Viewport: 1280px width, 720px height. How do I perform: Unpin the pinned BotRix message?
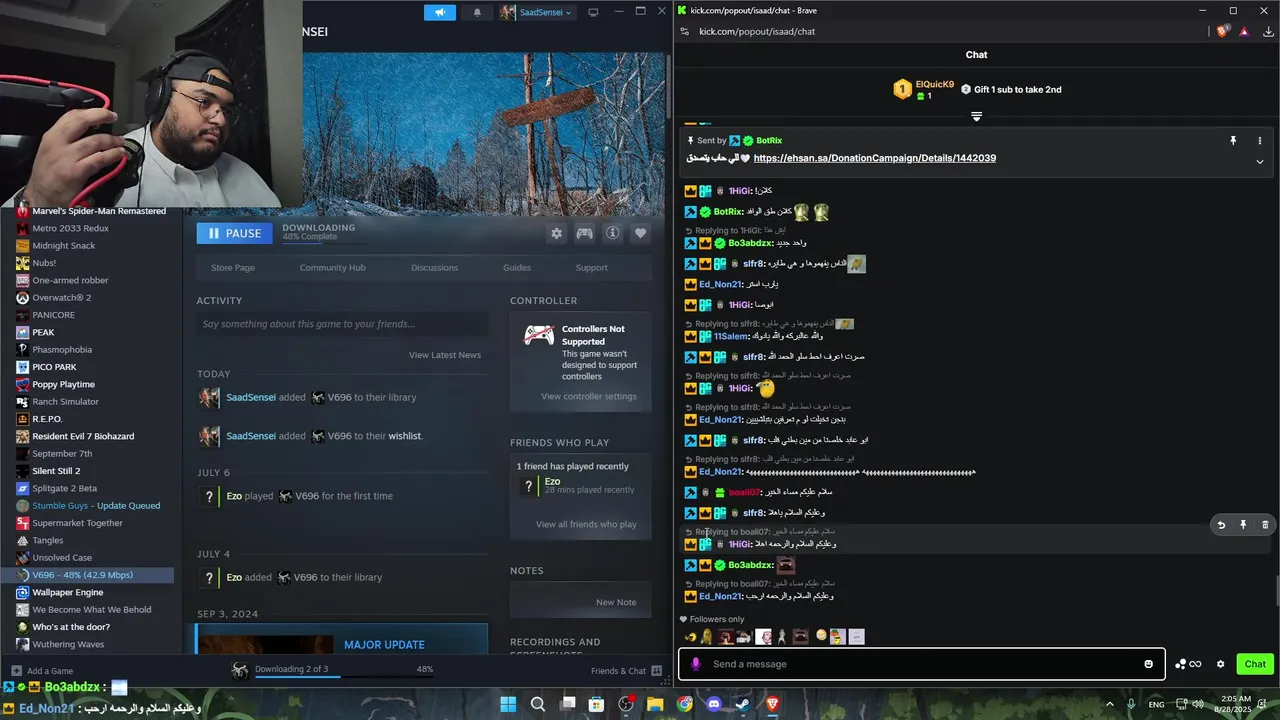pyautogui.click(x=1233, y=141)
